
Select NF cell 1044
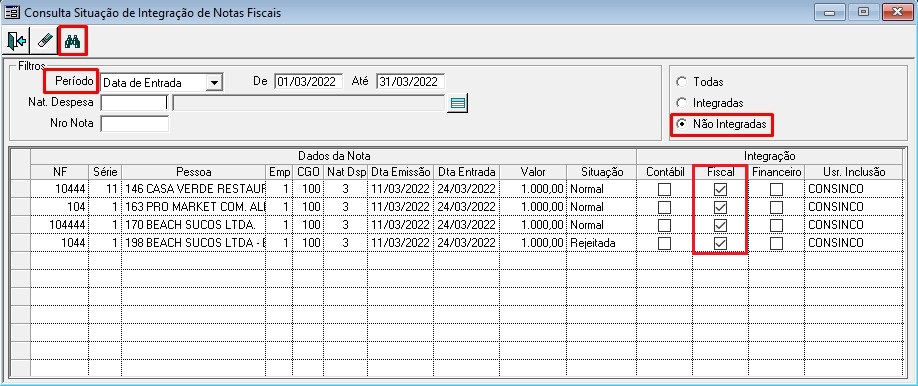(59, 244)
